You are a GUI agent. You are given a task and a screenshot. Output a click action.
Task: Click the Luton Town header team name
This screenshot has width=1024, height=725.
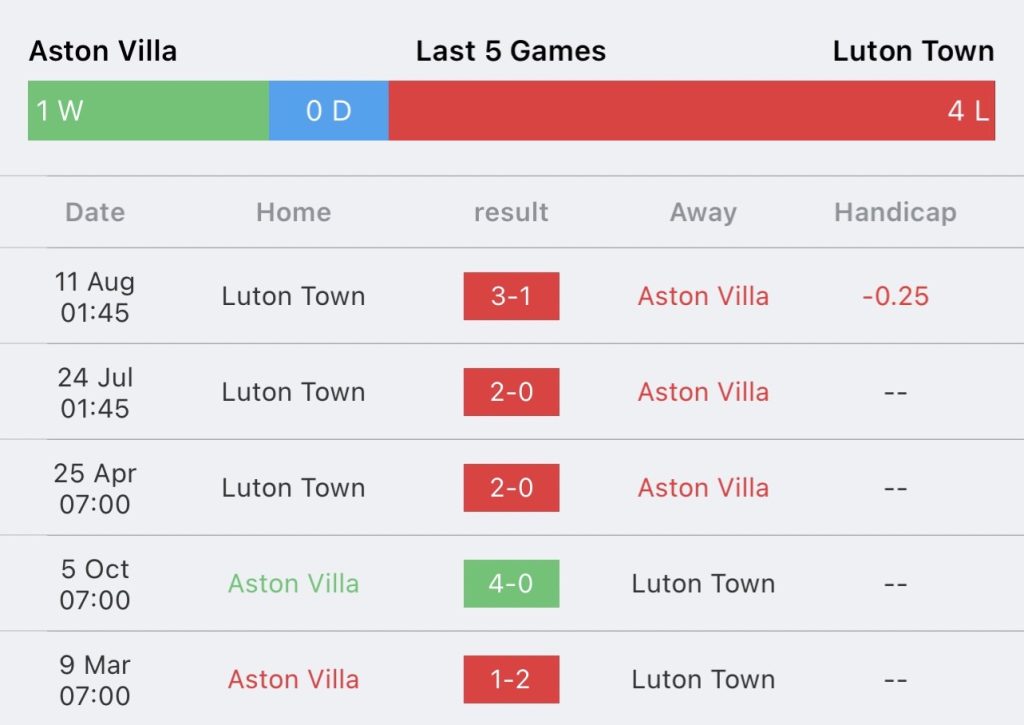point(913,51)
